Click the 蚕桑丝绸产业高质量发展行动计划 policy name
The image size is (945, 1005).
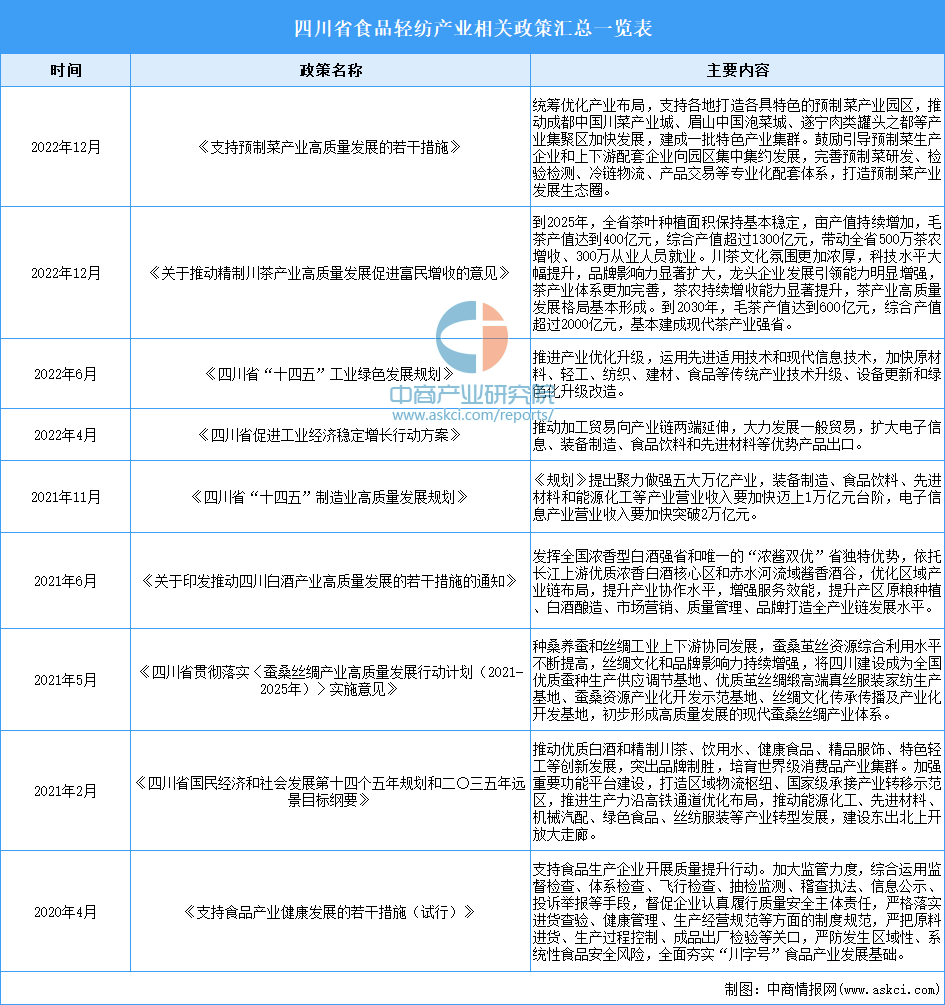pos(330,680)
